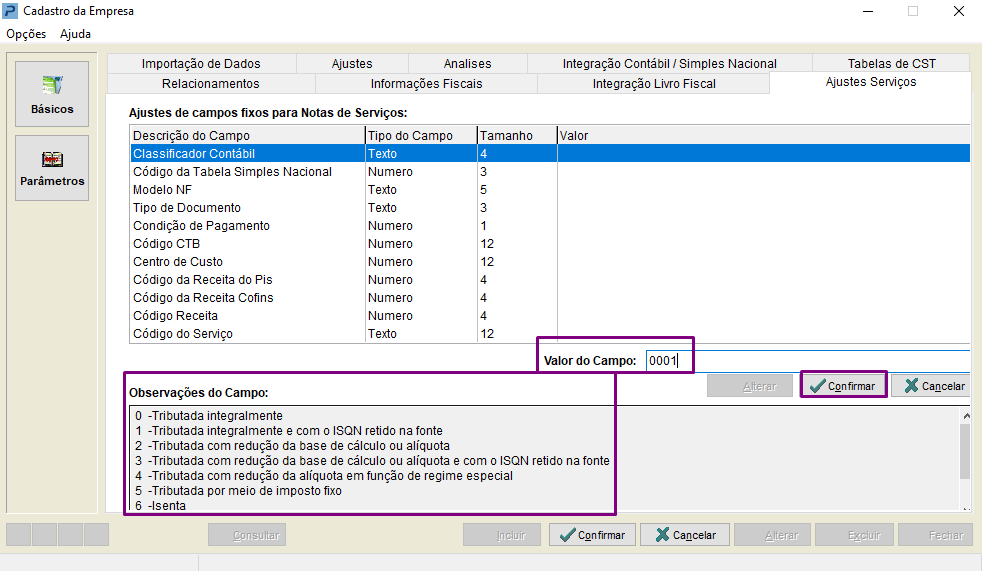
Task: Click the Cadastro da Empresa app icon
Action: (10, 11)
